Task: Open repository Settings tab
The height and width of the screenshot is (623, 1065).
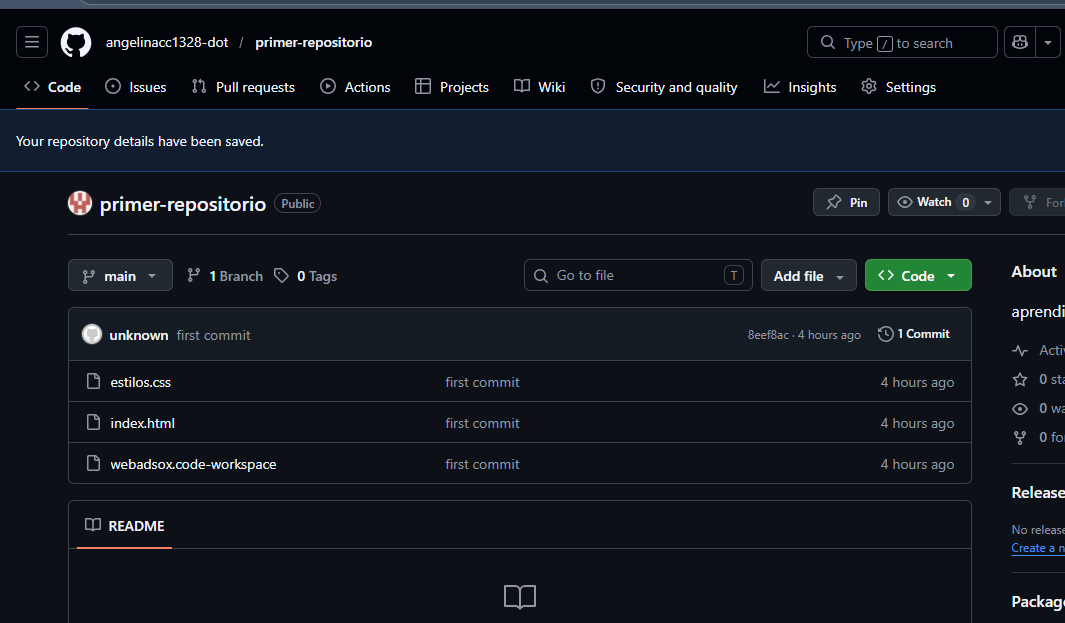Action: click(x=899, y=87)
